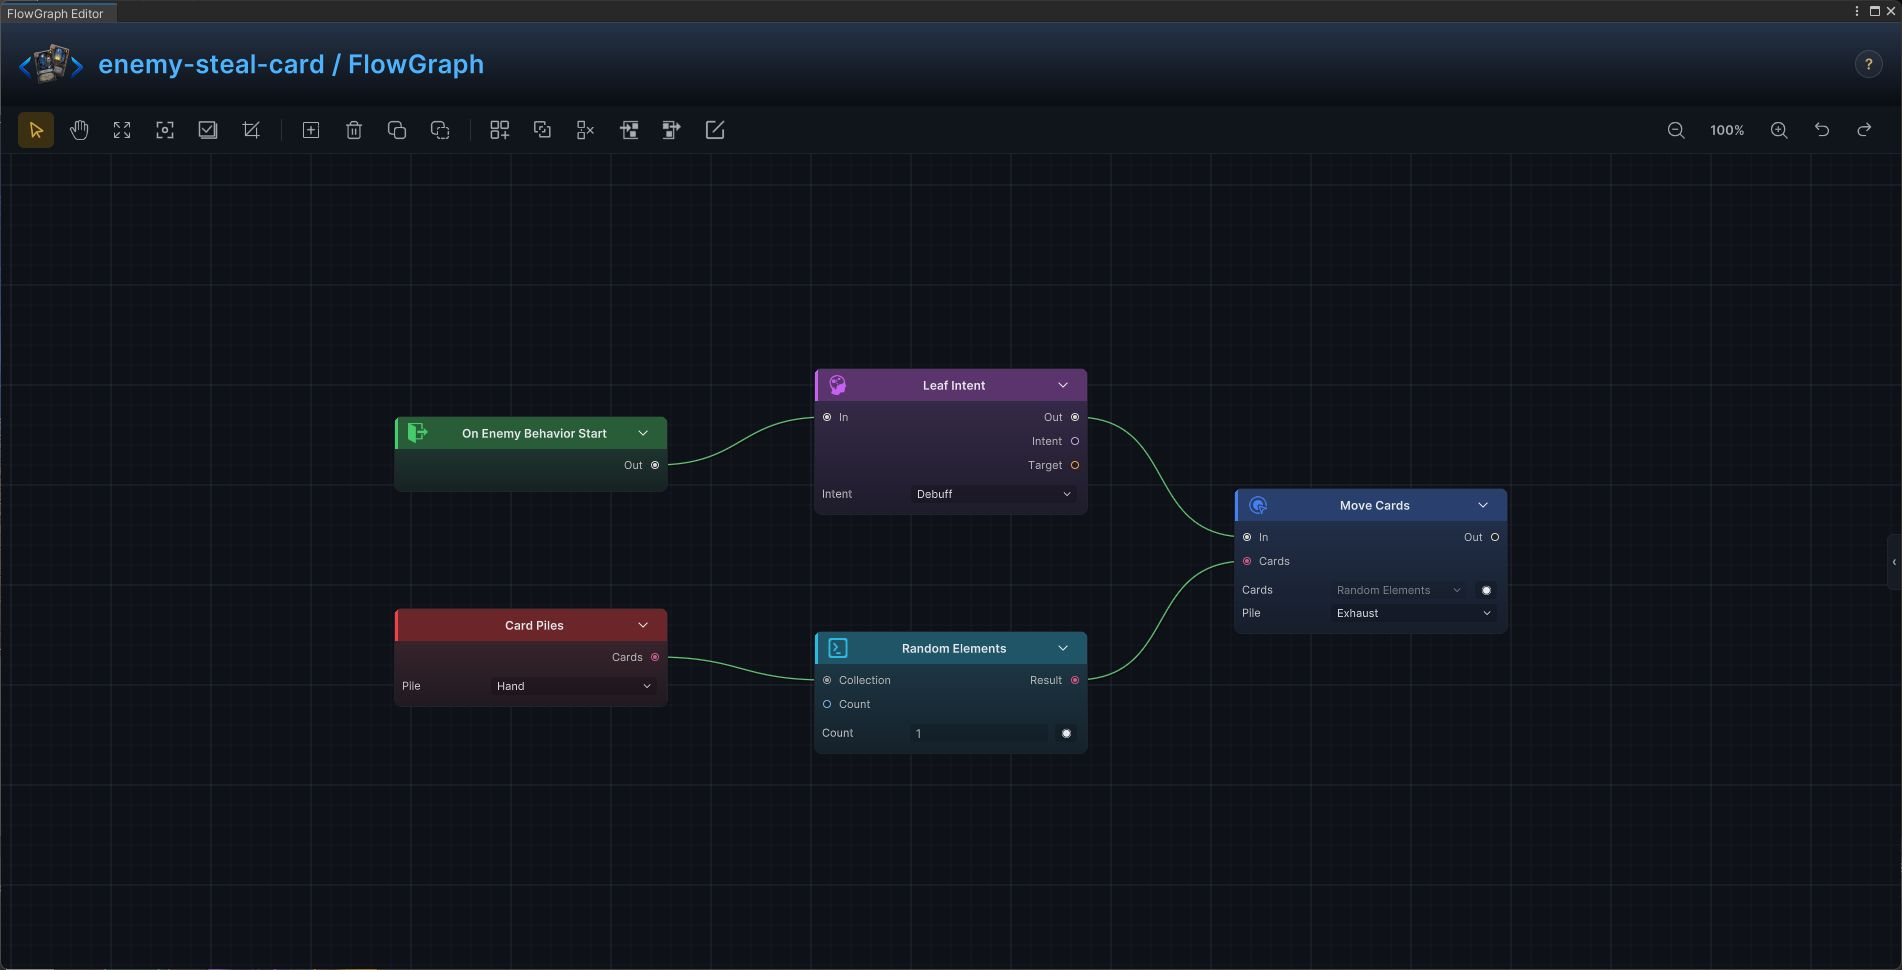
Task: Click the Intent output port of Leaf Intent
Action: coord(1075,441)
